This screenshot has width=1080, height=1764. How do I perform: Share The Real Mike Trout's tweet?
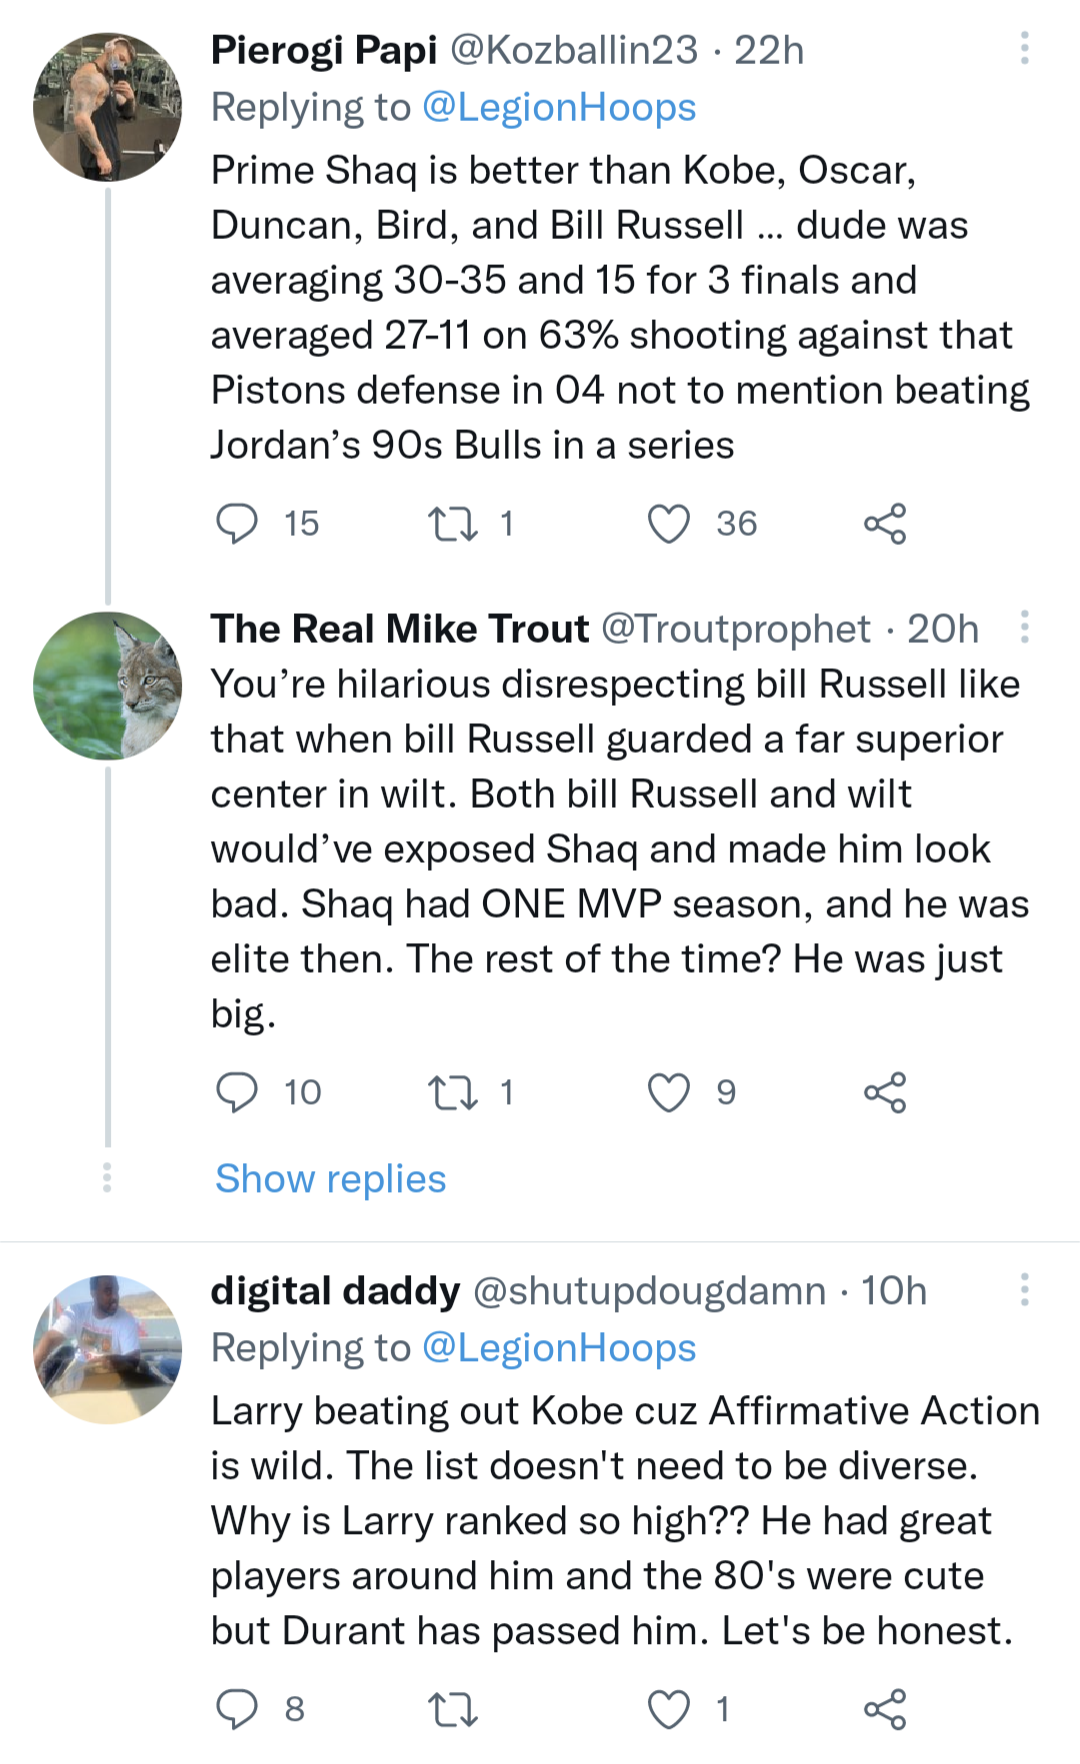point(885,1092)
